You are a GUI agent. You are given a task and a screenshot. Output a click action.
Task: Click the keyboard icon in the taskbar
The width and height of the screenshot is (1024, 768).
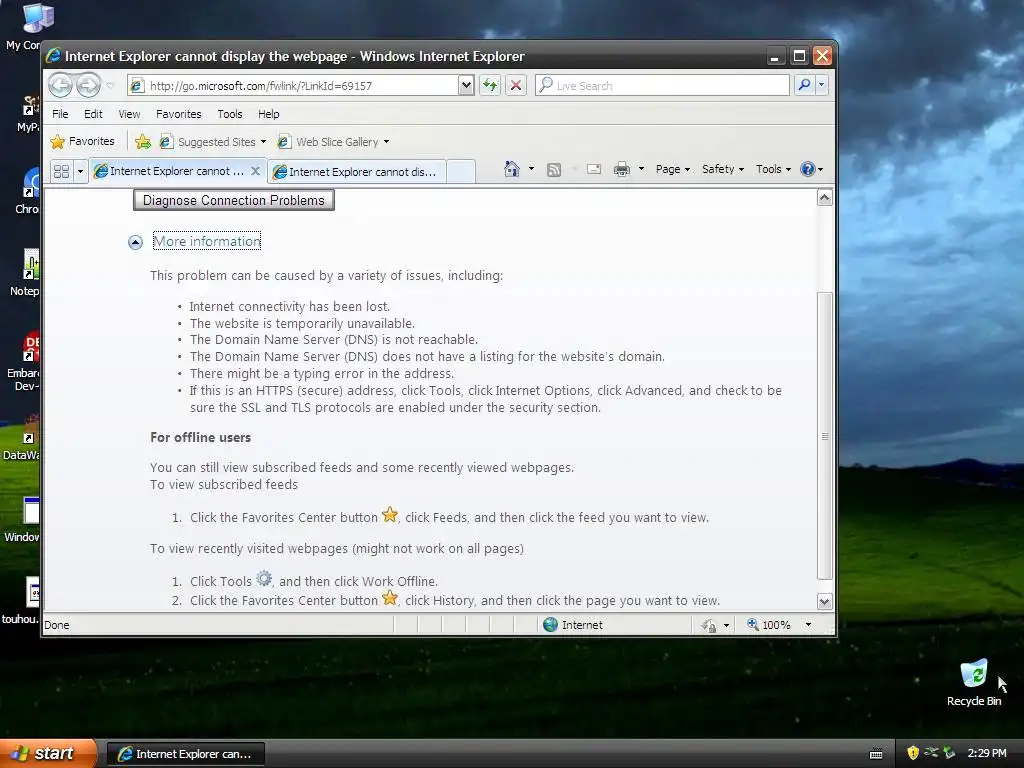point(876,754)
